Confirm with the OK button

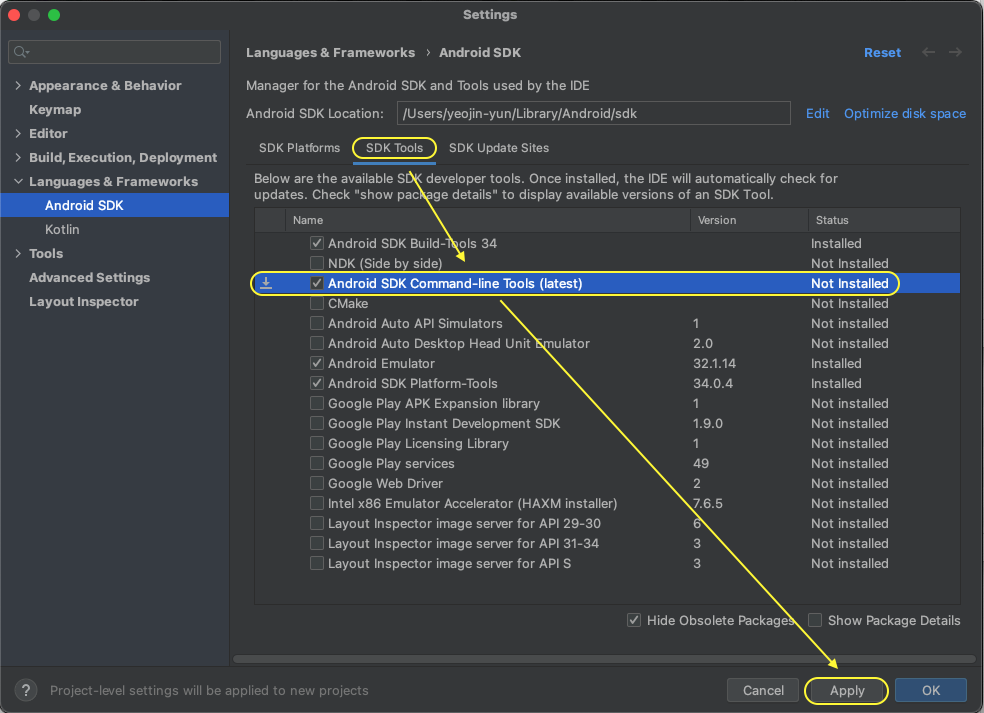[931, 690]
